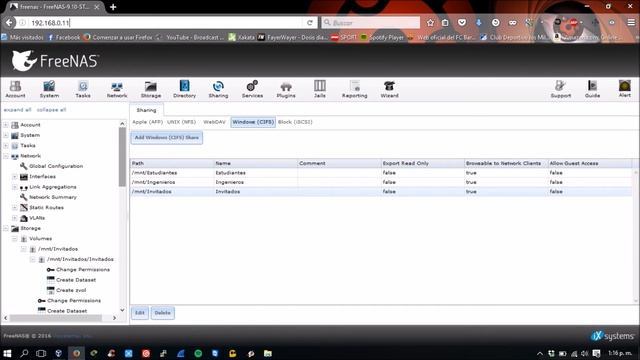Viewport: 640px width, 360px height.
Task: Click Add Windows (CIFS) Share button
Action: click(167, 138)
